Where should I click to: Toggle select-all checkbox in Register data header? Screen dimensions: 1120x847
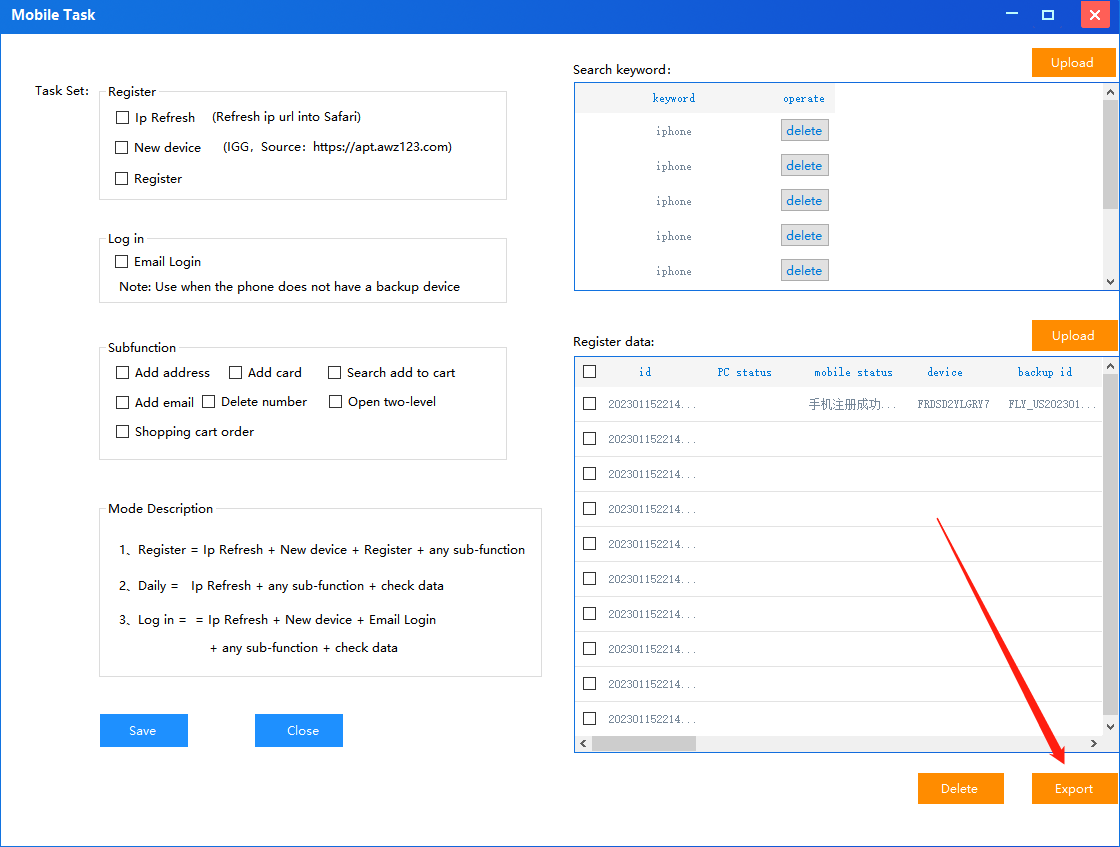(589, 371)
